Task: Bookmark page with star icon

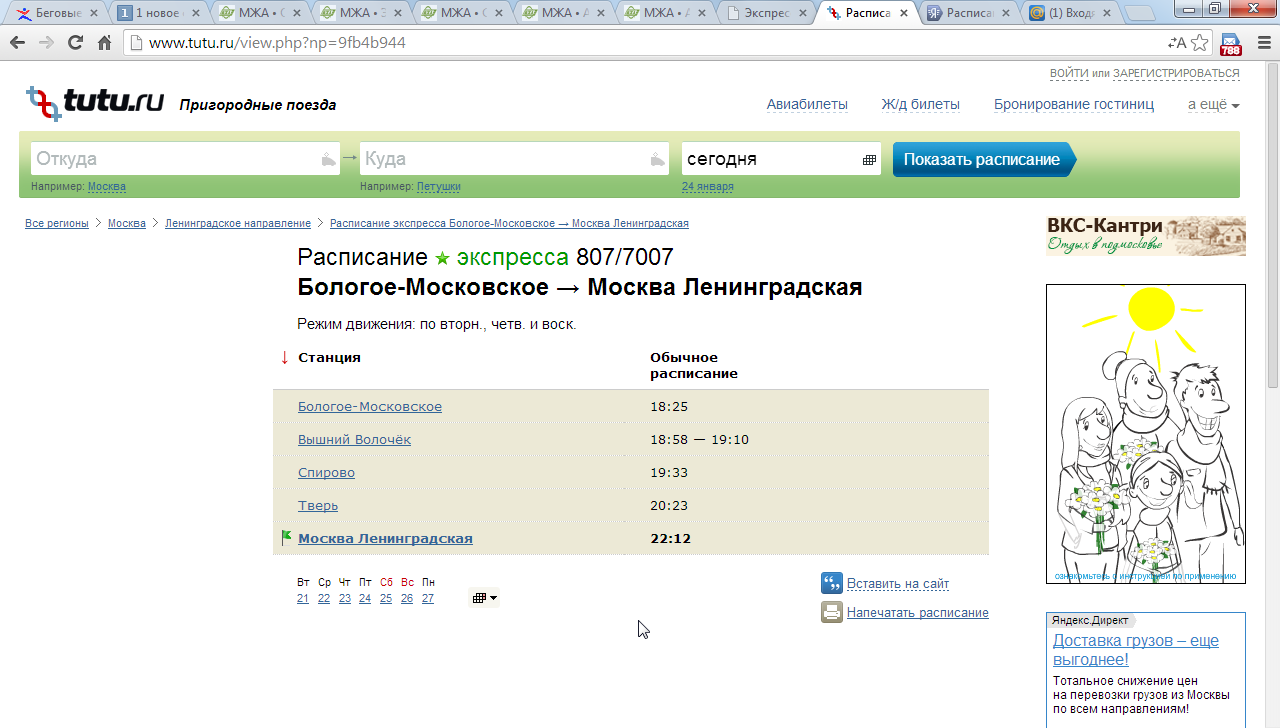Action: [1200, 43]
